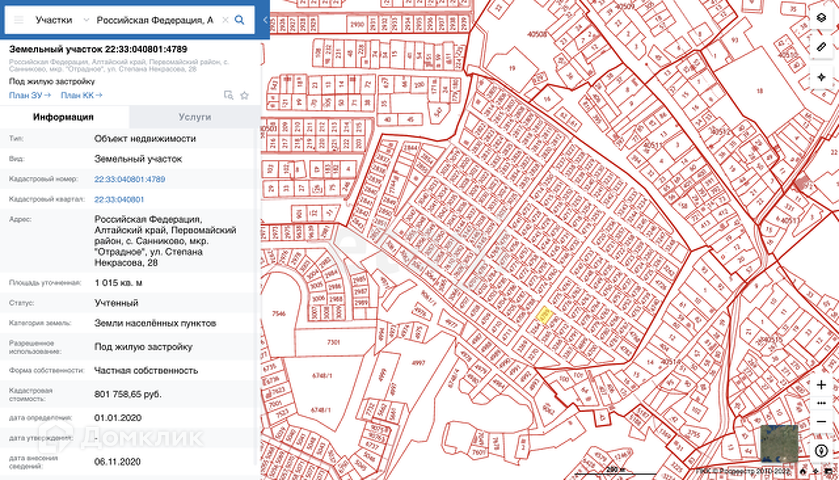The height and width of the screenshot is (480, 839).
Task: Open the map layers panel
Action: (x=821, y=18)
